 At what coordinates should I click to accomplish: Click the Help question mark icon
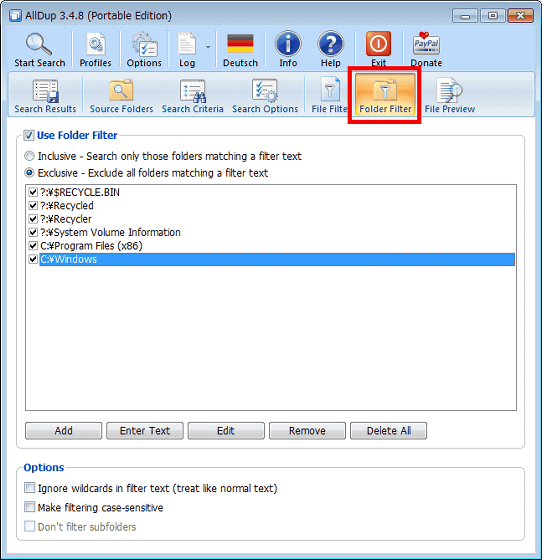pos(331,44)
